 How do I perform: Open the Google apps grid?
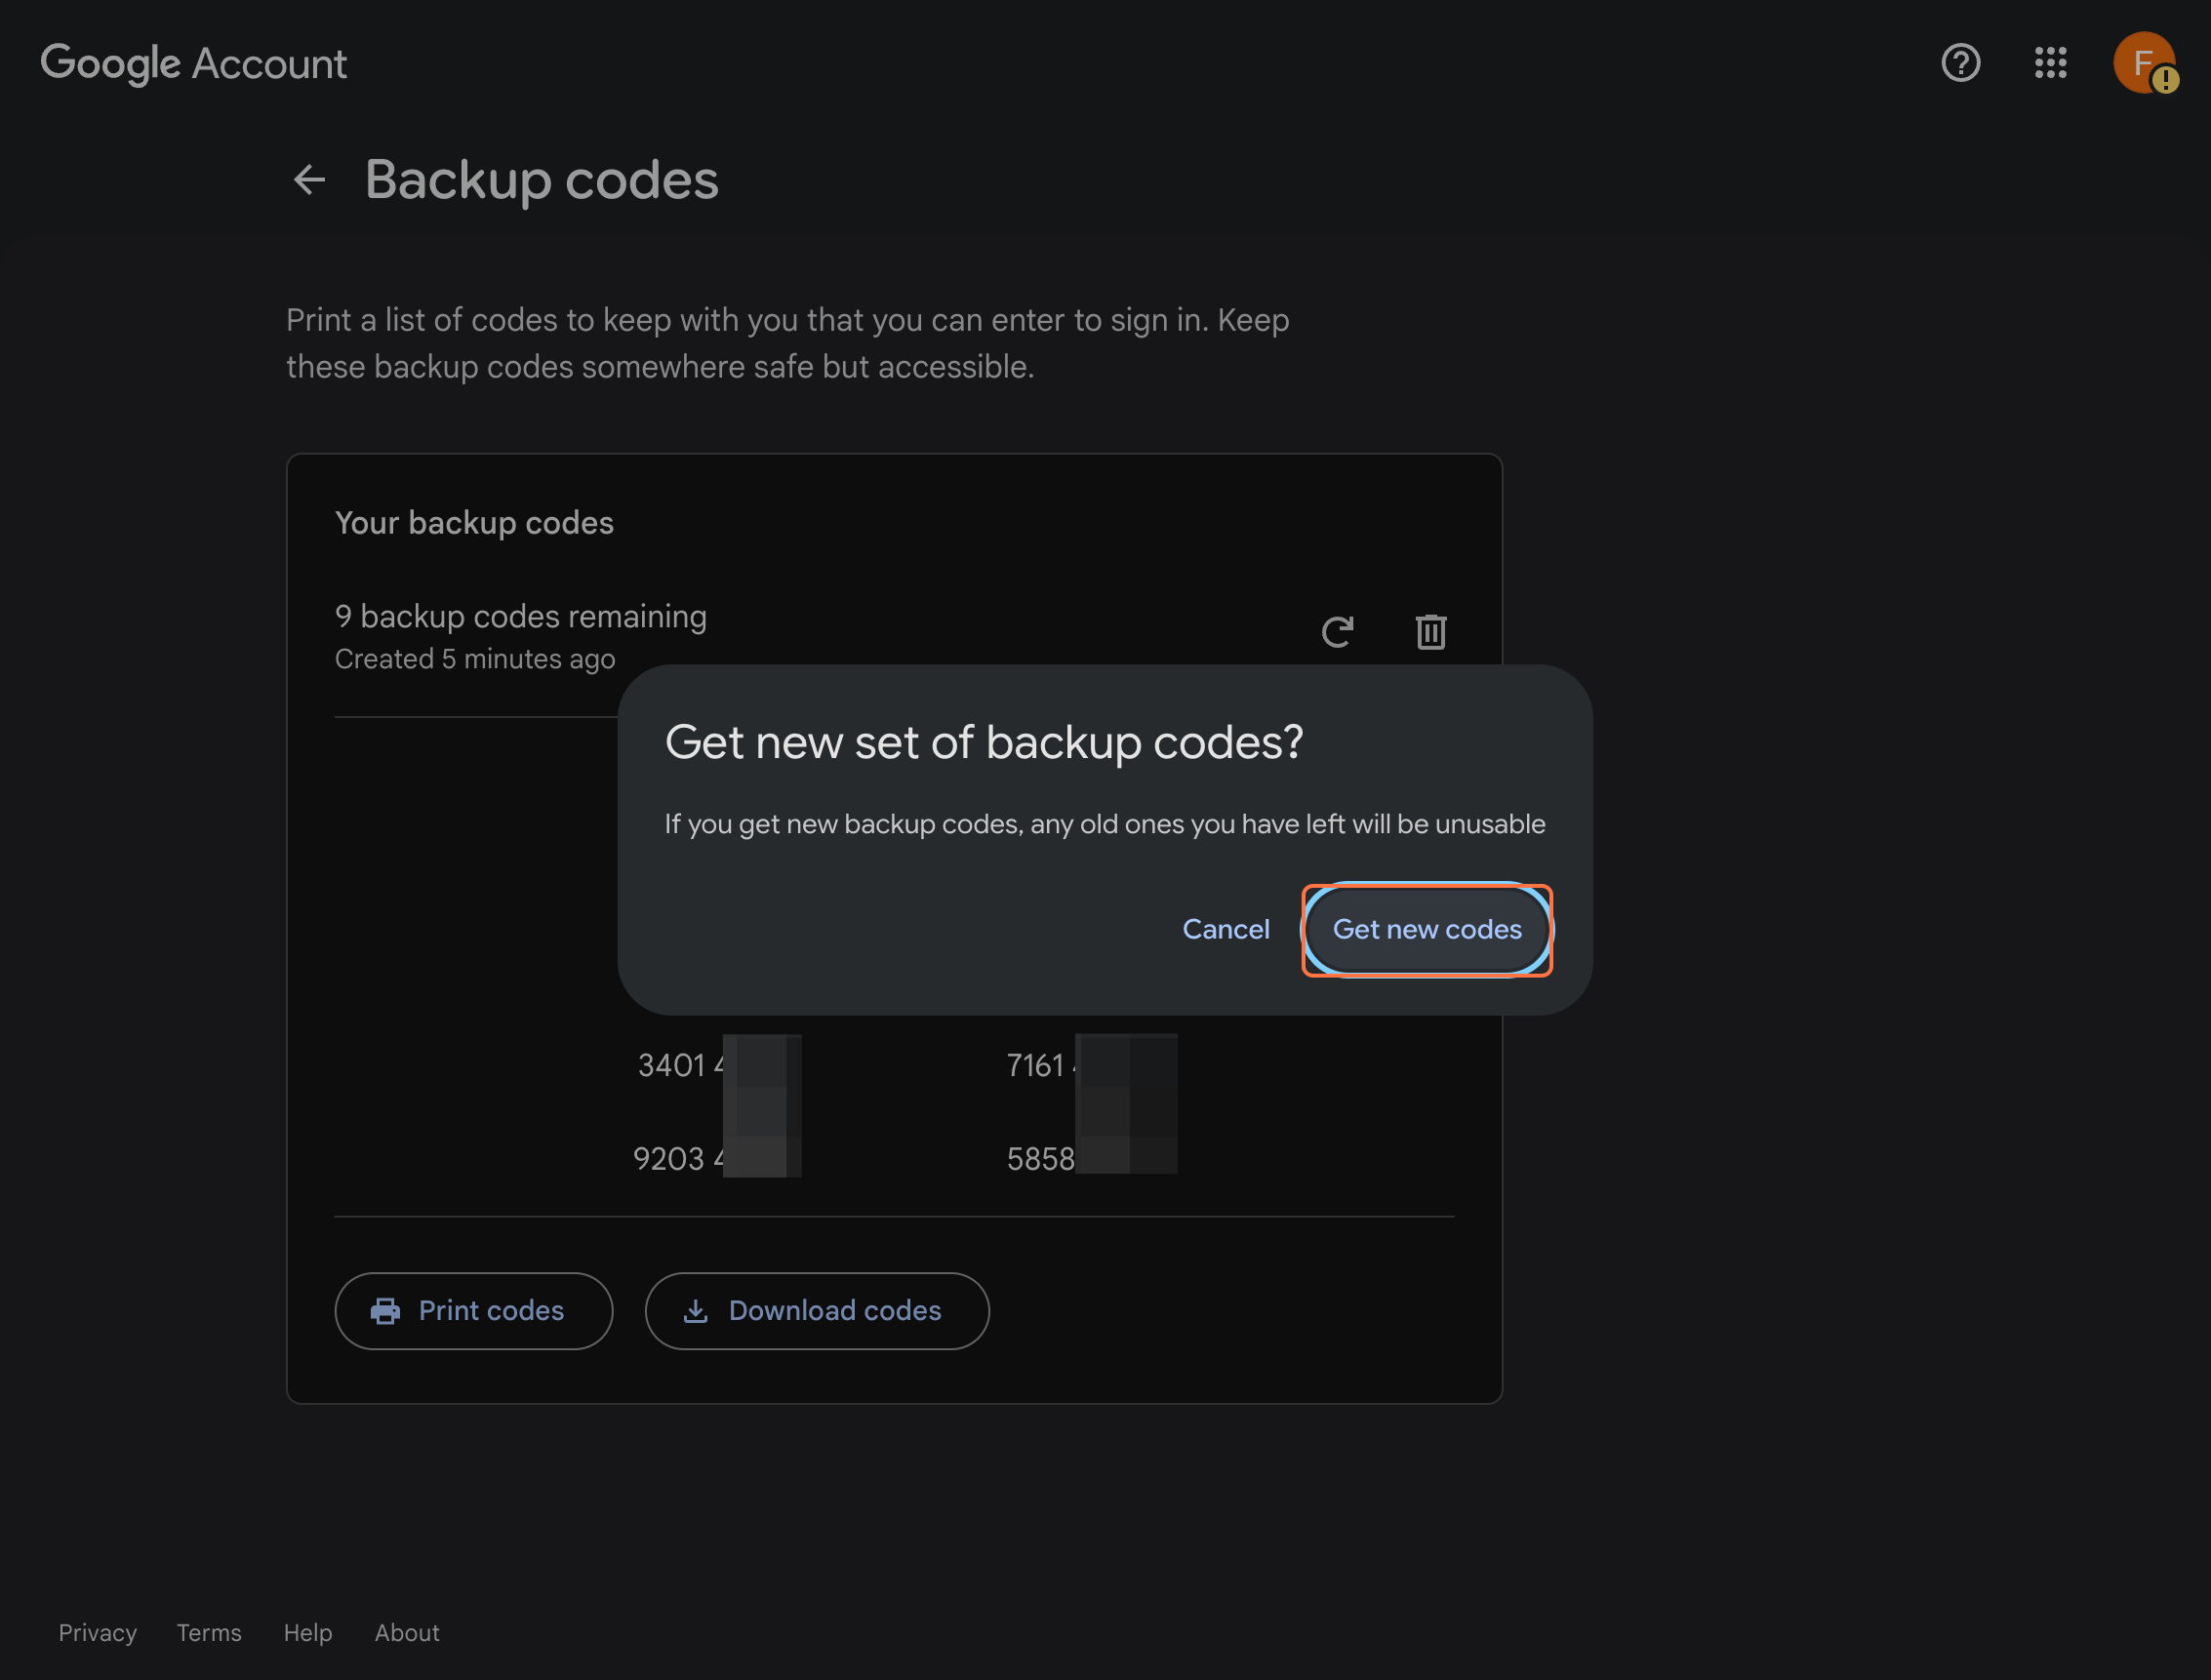point(2051,63)
